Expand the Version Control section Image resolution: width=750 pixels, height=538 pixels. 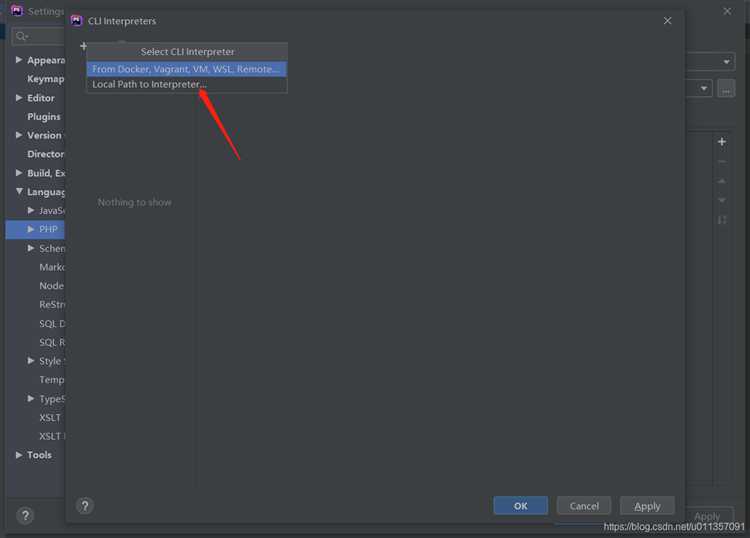tap(19, 135)
